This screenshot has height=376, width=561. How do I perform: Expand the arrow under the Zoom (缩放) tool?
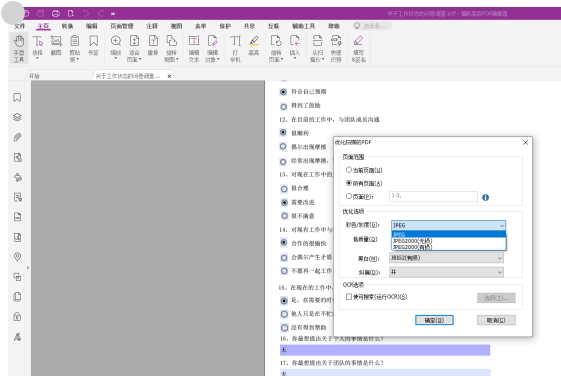(116, 59)
